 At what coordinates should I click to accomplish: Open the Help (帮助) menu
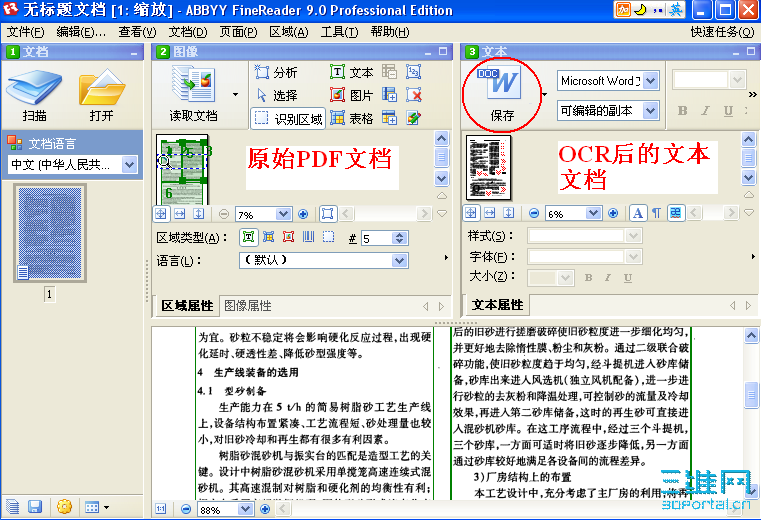pos(390,32)
